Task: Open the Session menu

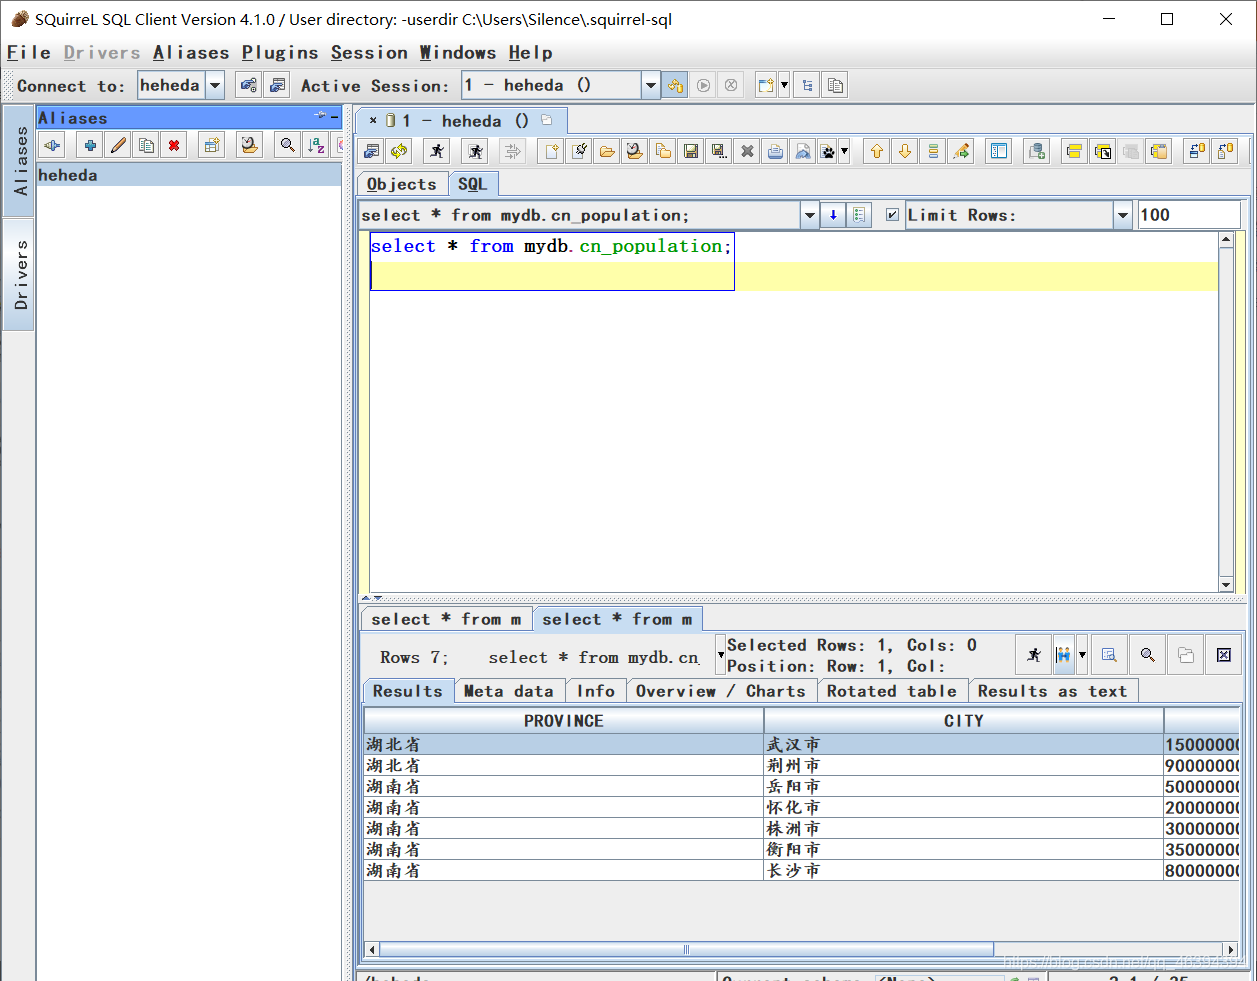Action: 369,53
